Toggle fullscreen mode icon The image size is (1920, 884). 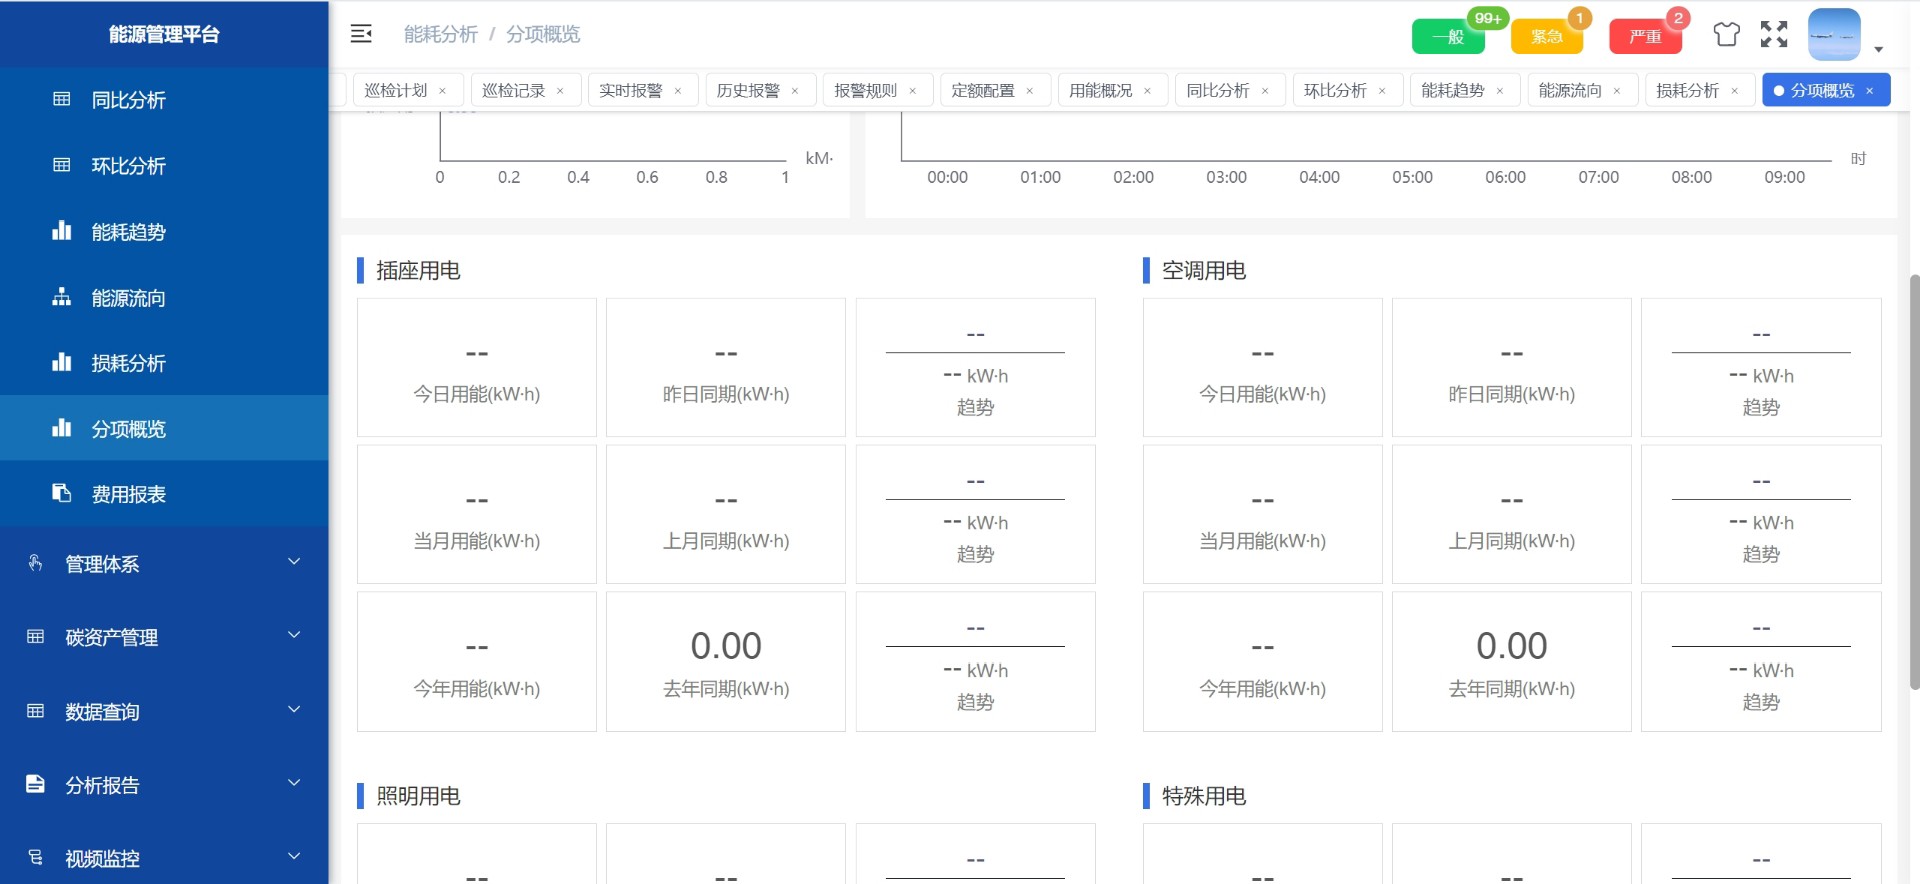click(x=1774, y=35)
